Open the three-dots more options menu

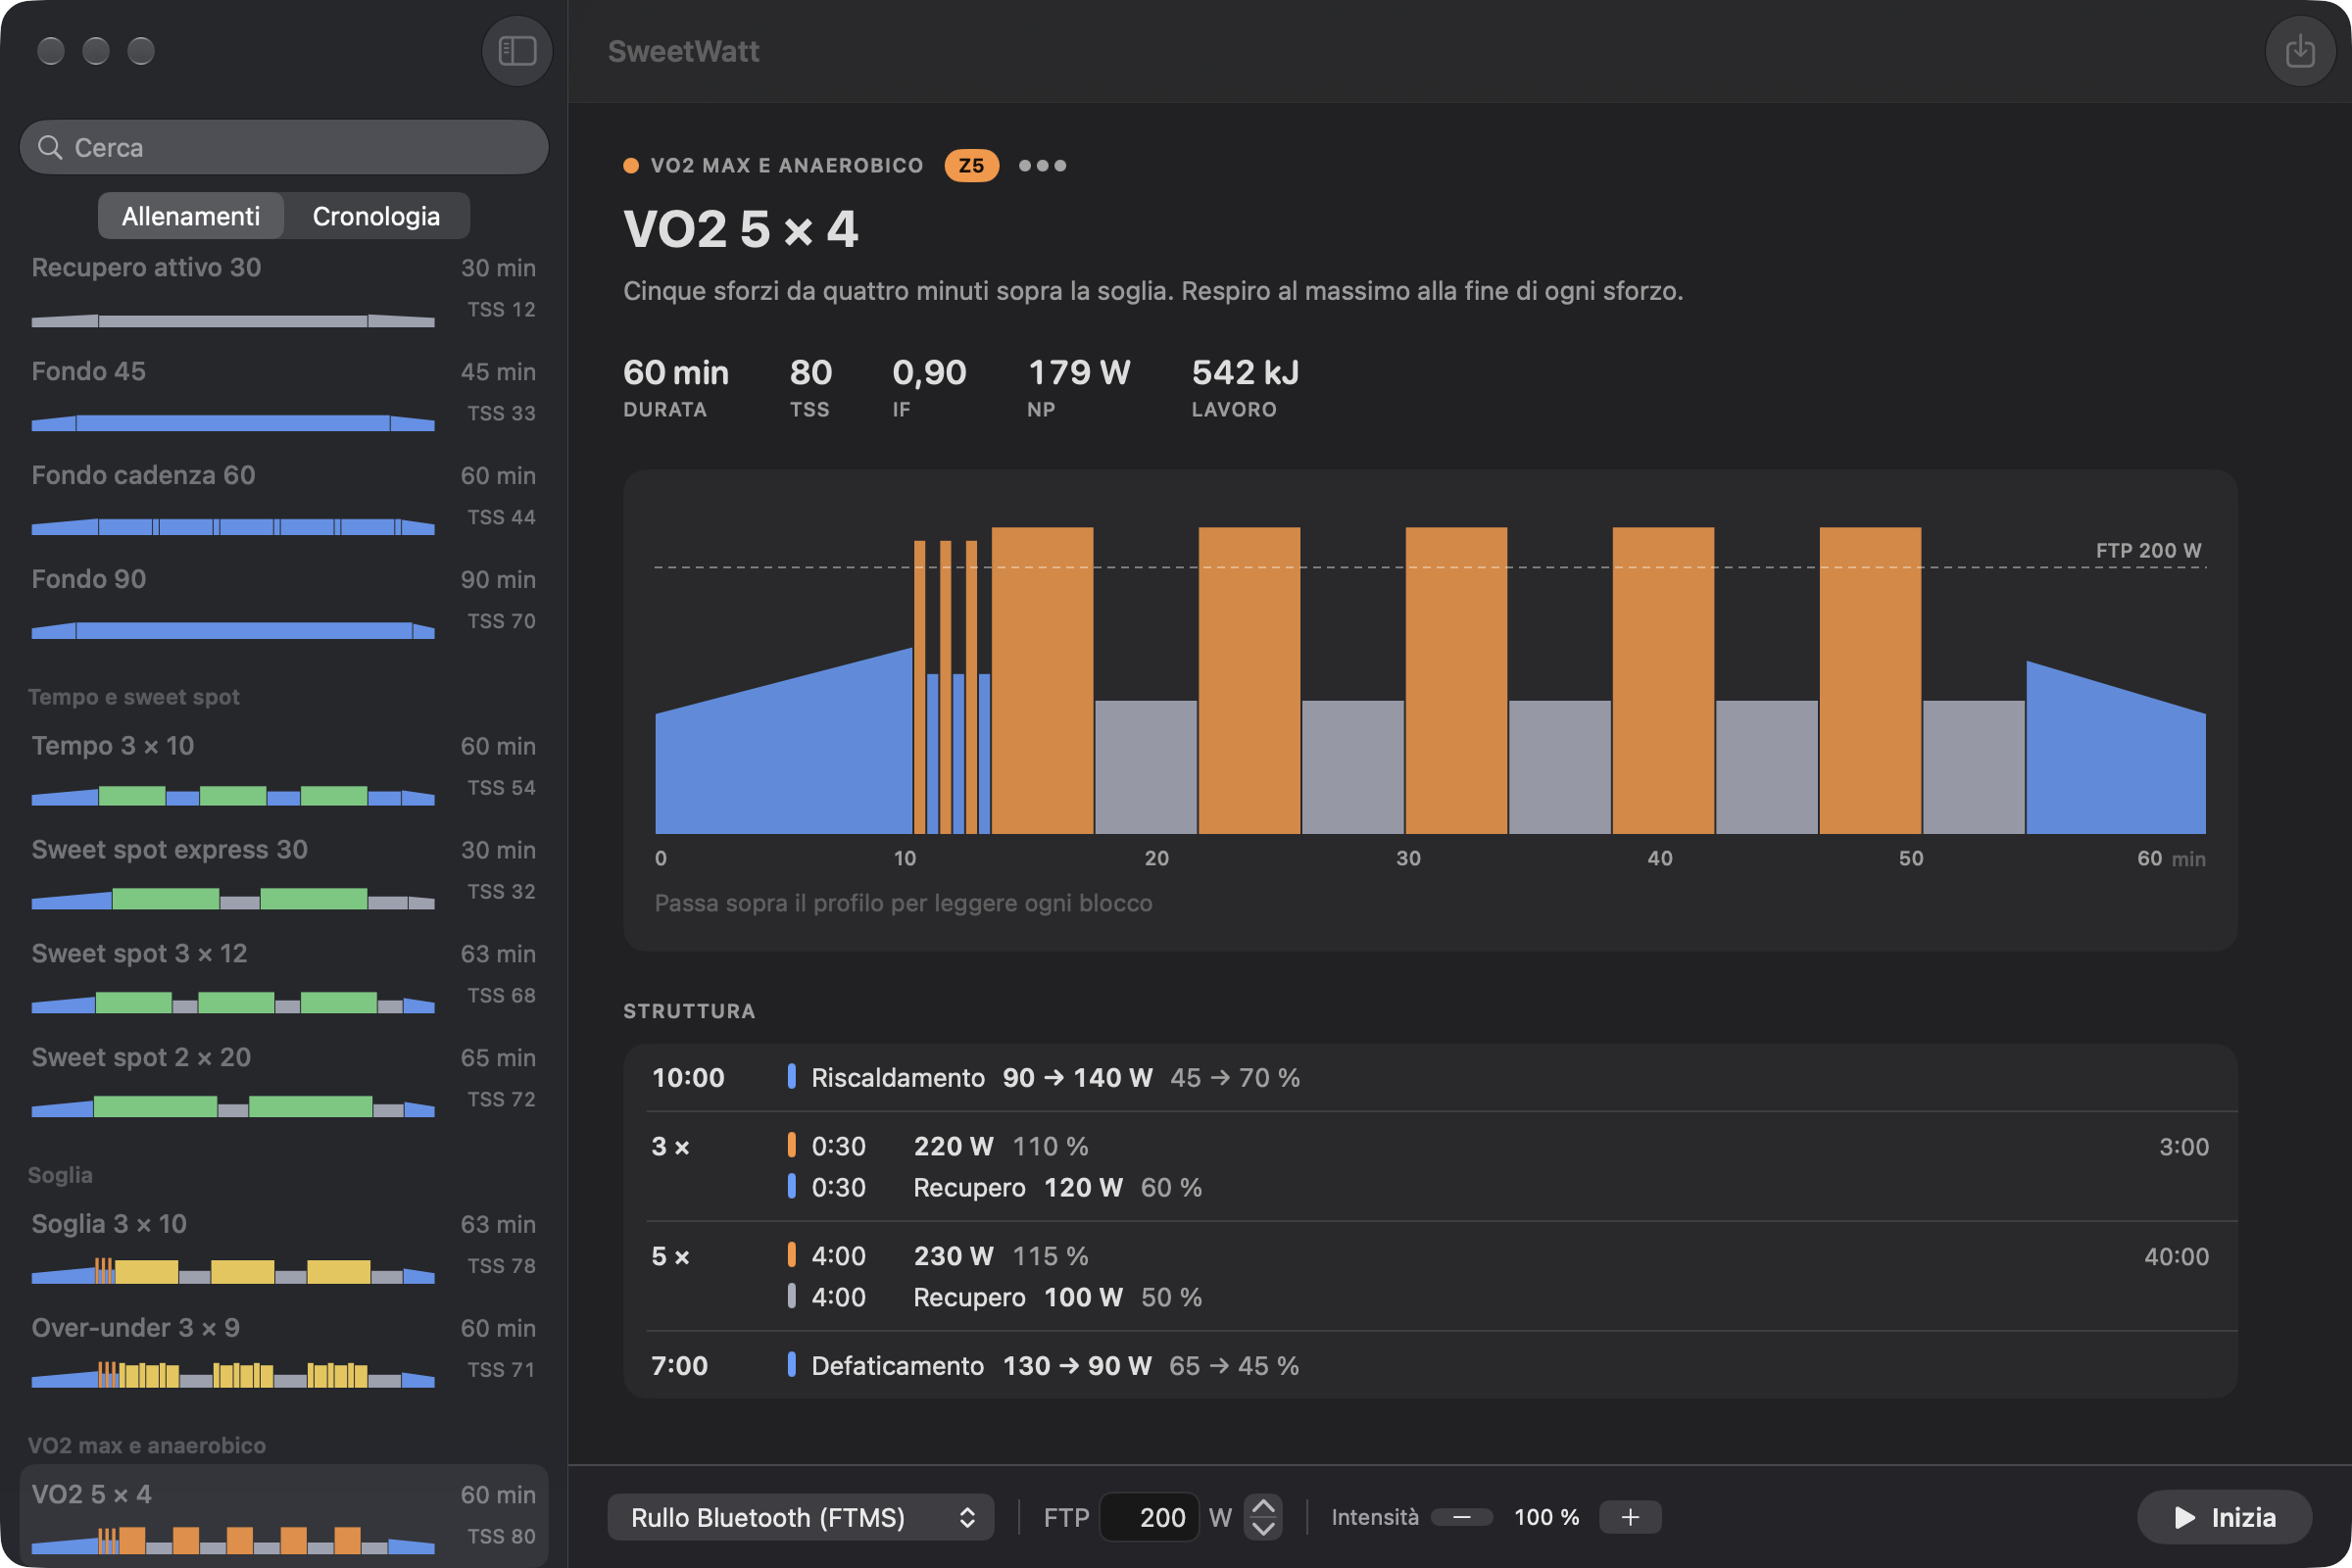(1042, 165)
